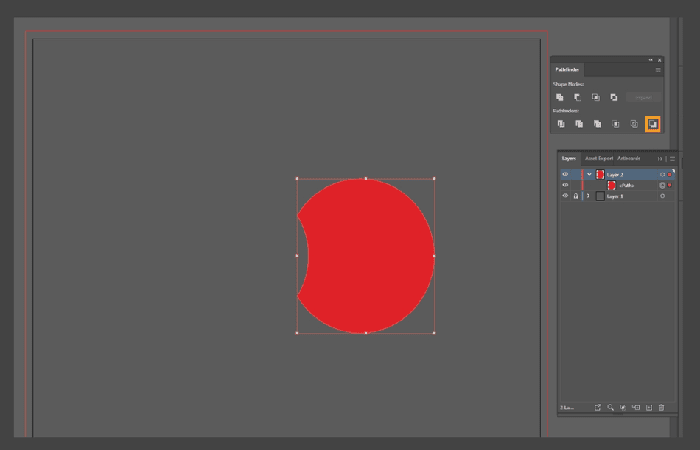This screenshot has height=450, width=700.
Task: Hide the Path sublayer visibility
Action: [x=565, y=185]
